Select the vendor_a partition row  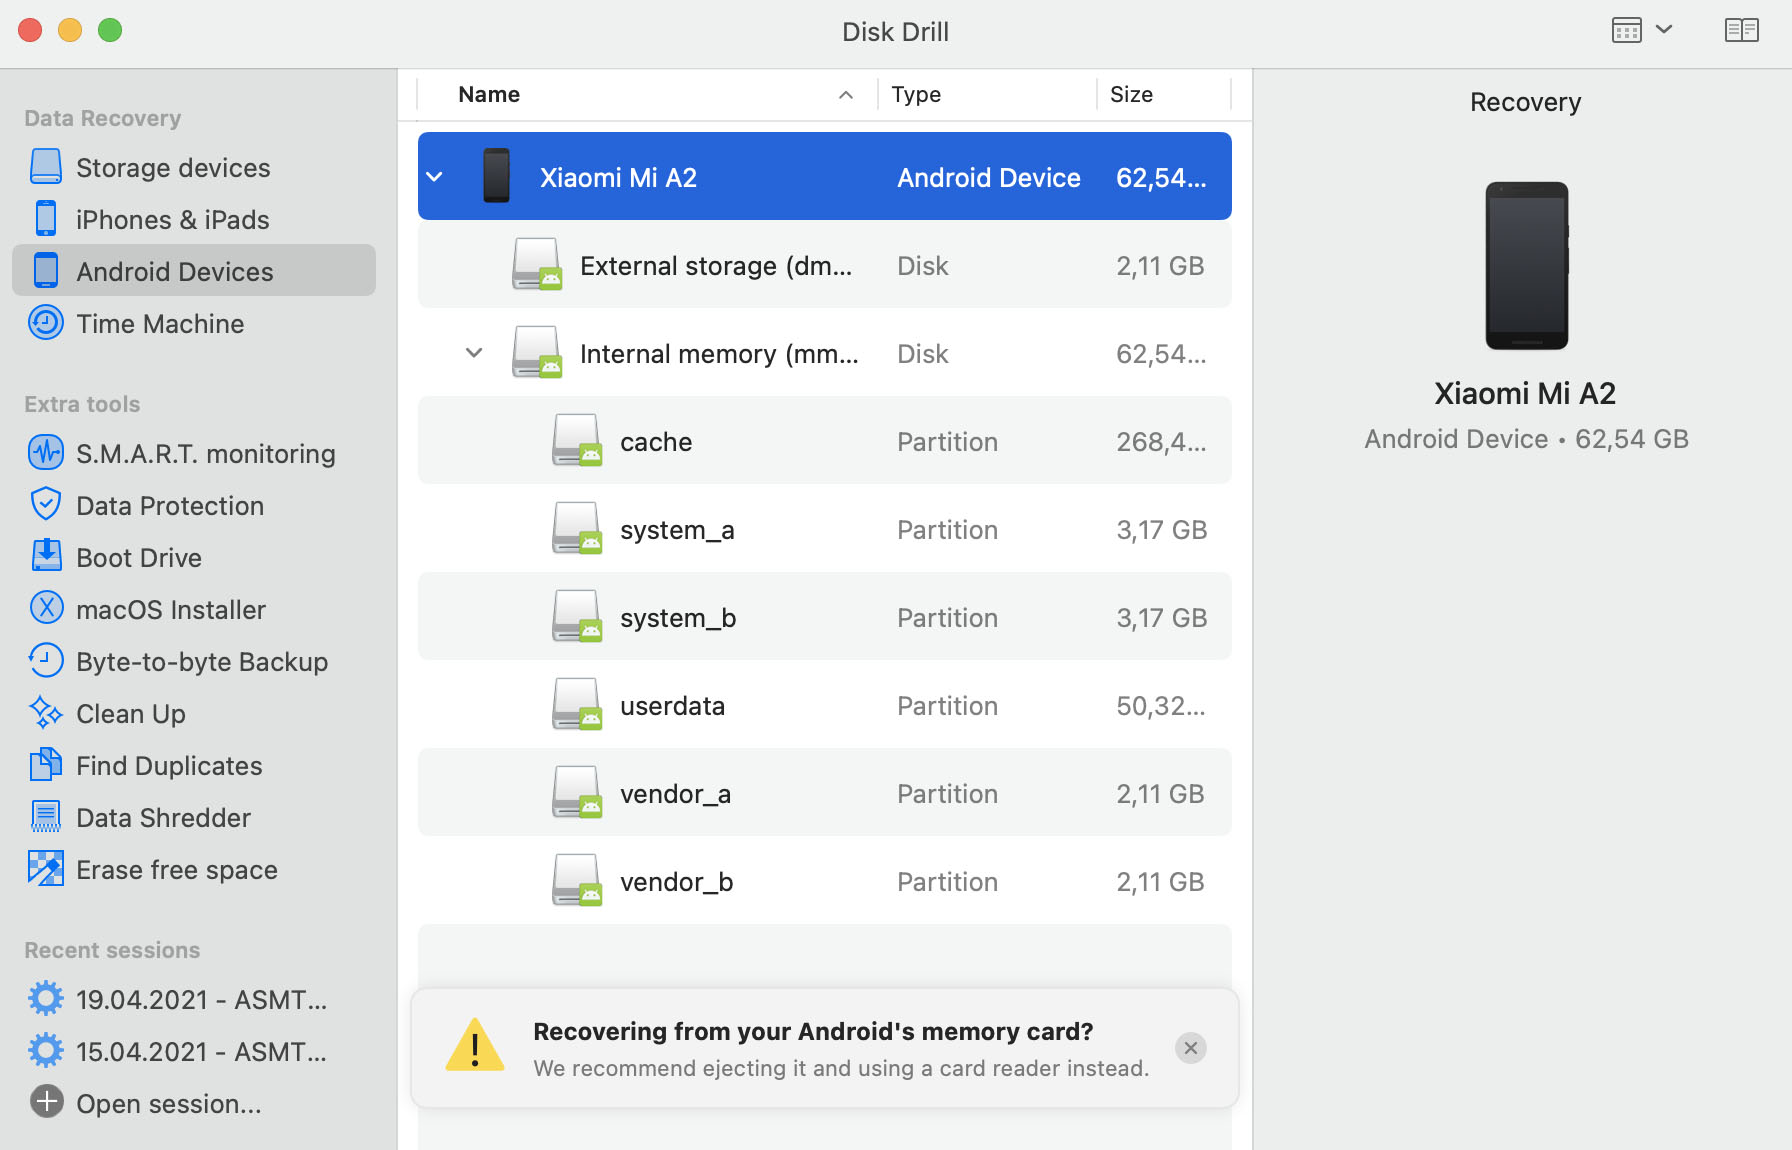click(x=825, y=793)
